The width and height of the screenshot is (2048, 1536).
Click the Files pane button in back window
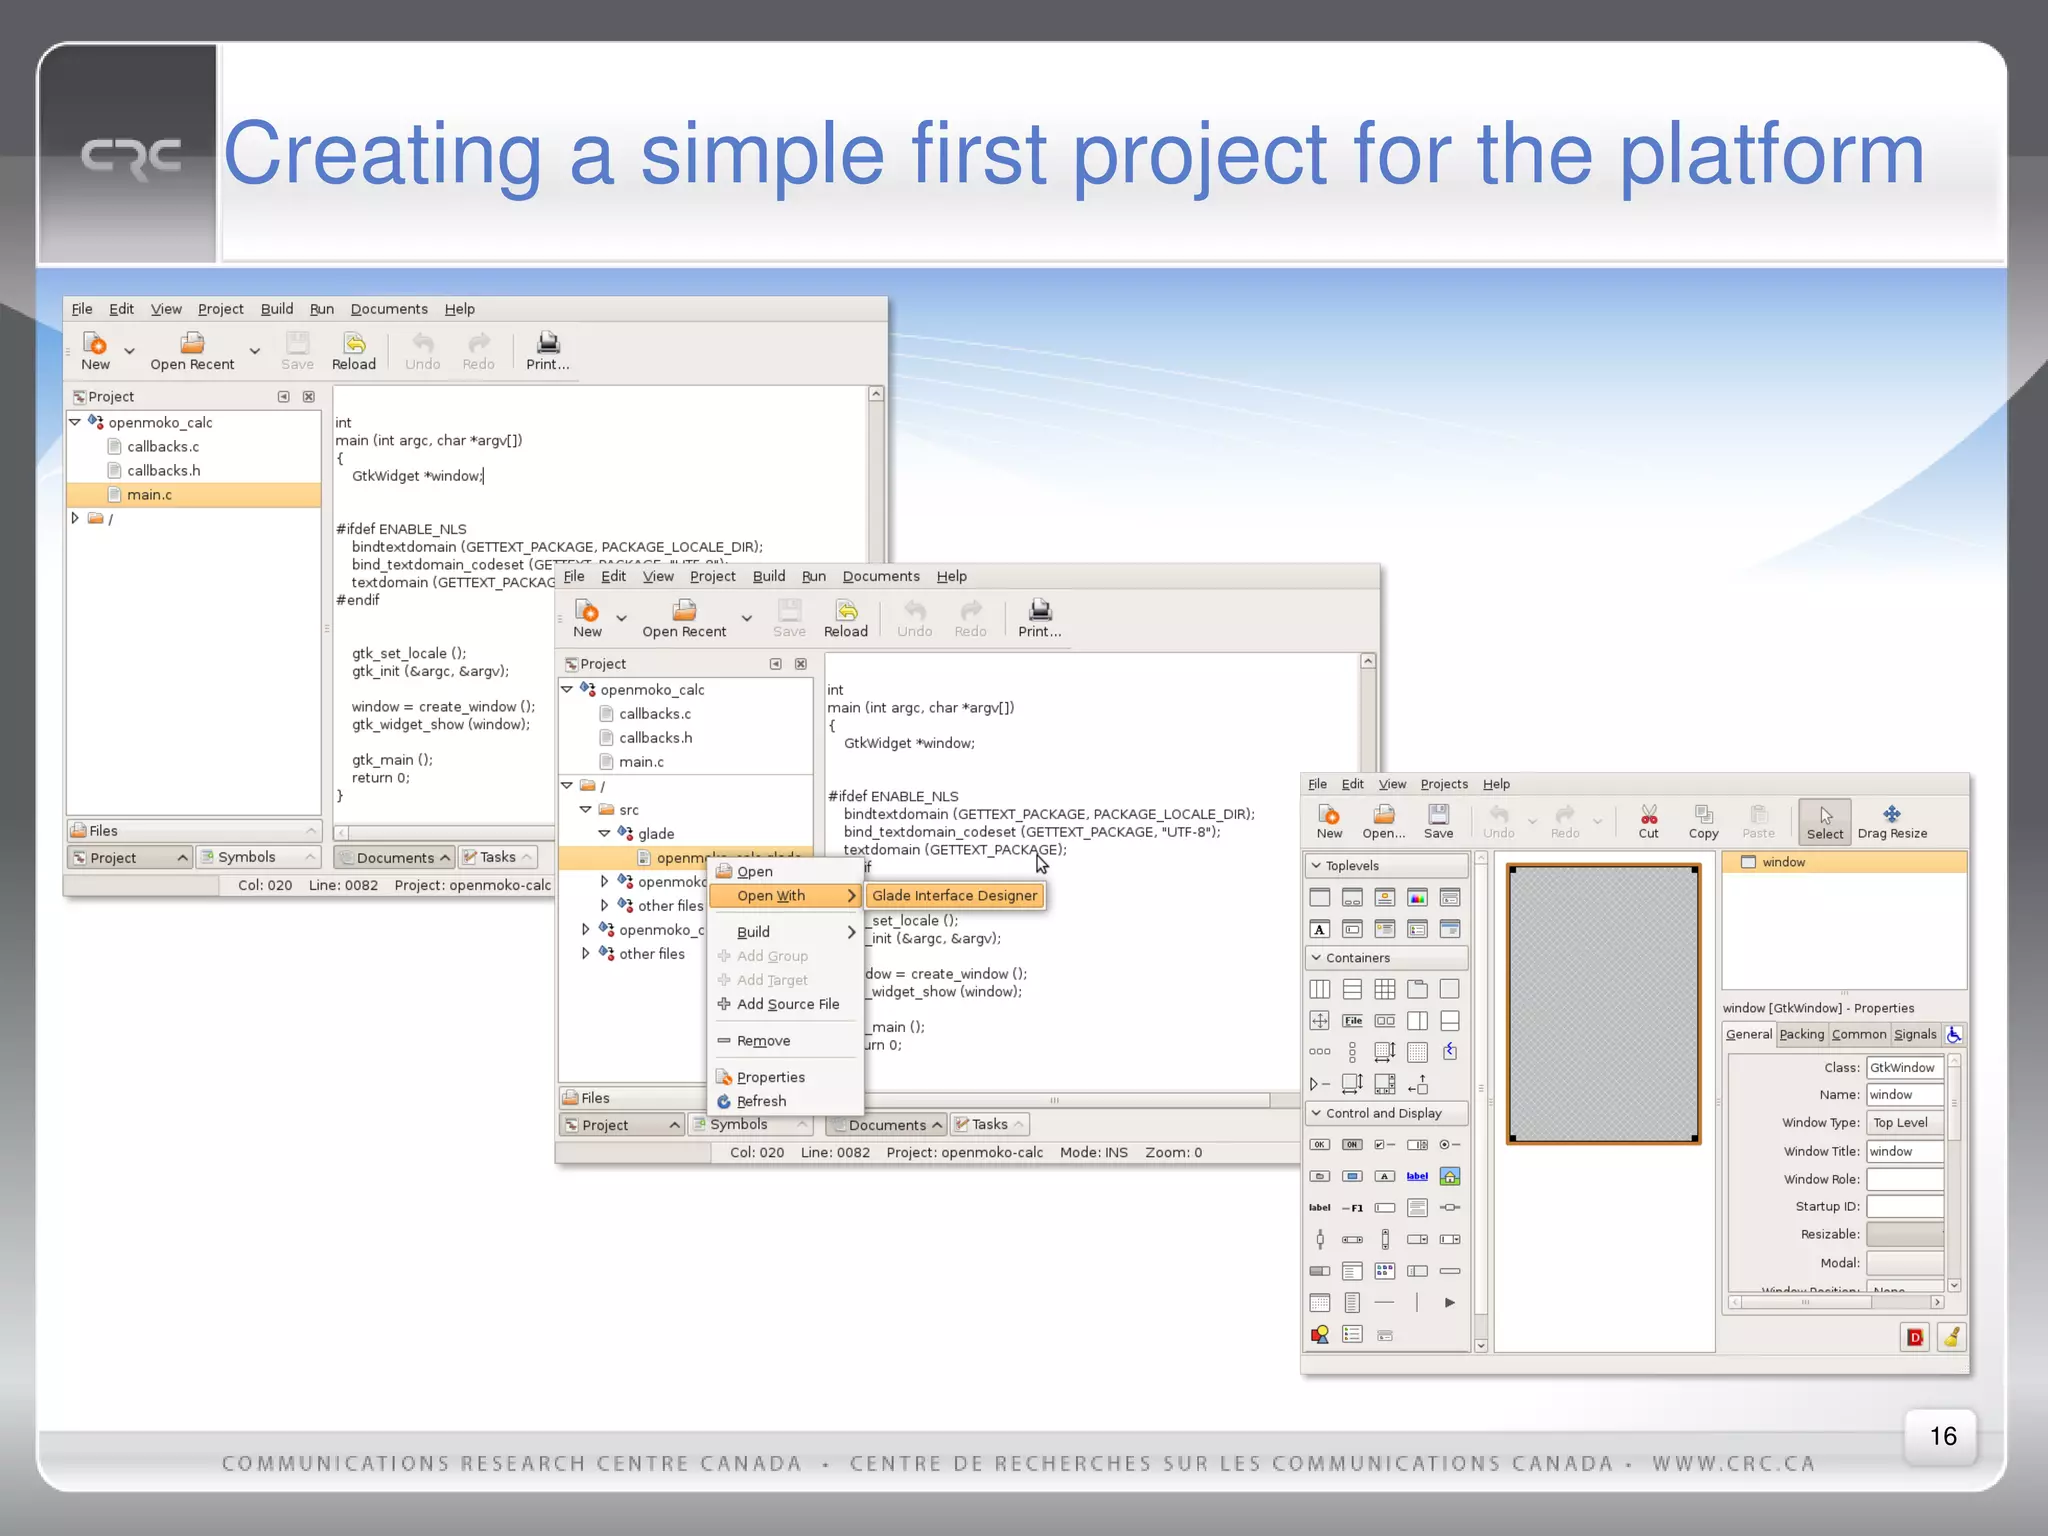click(194, 830)
